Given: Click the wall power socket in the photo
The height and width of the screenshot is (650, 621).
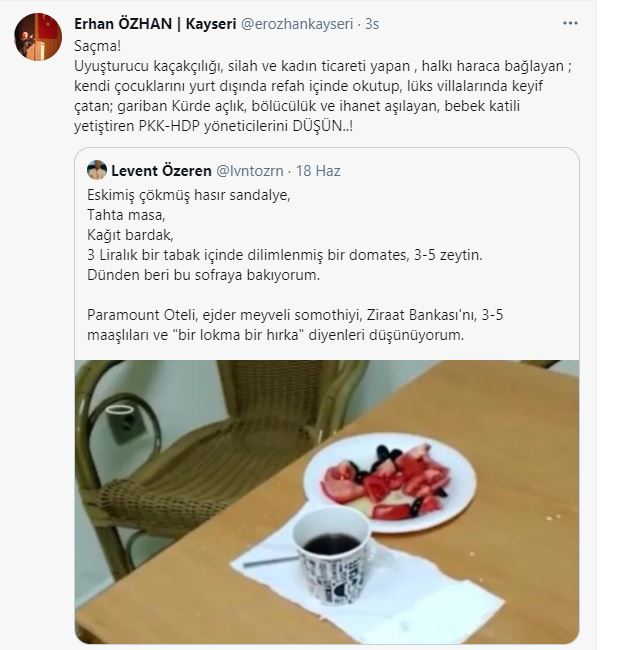Looking at the screenshot, I should tap(121, 423).
